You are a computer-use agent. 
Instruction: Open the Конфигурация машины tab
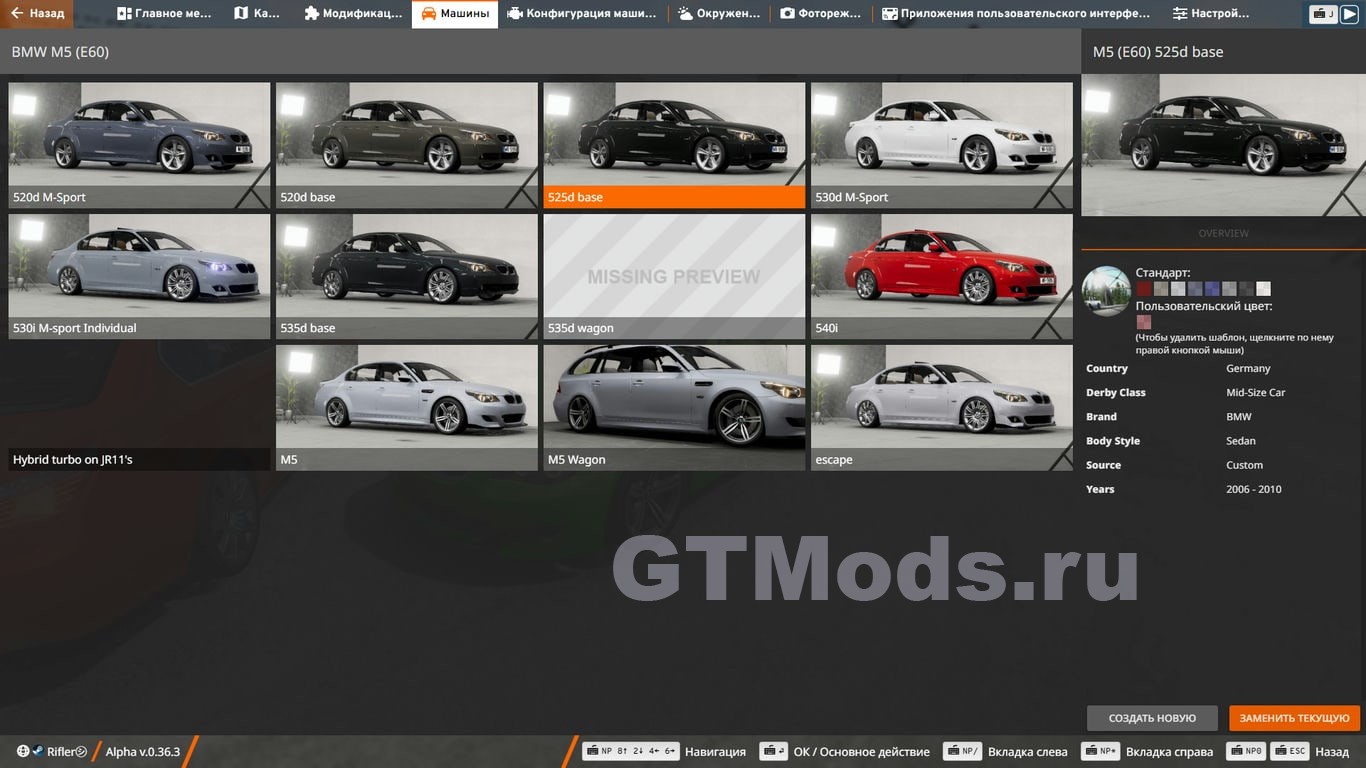pos(581,14)
